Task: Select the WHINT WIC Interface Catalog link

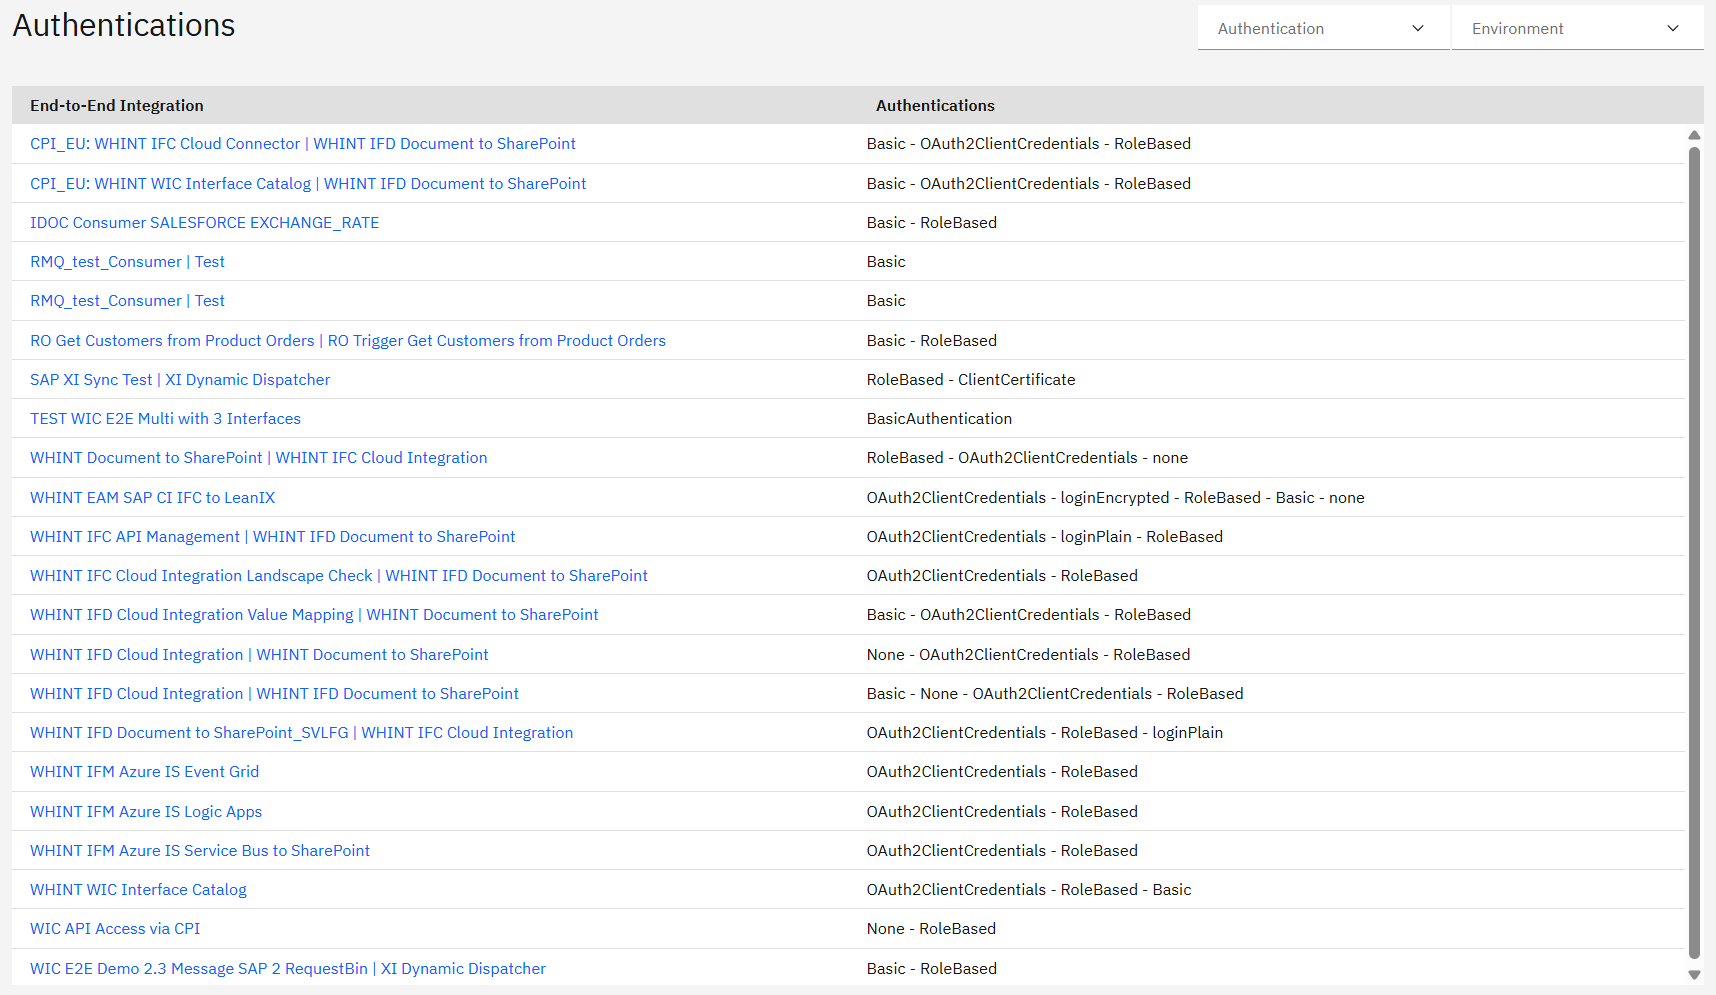Action: [x=138, y=890]
